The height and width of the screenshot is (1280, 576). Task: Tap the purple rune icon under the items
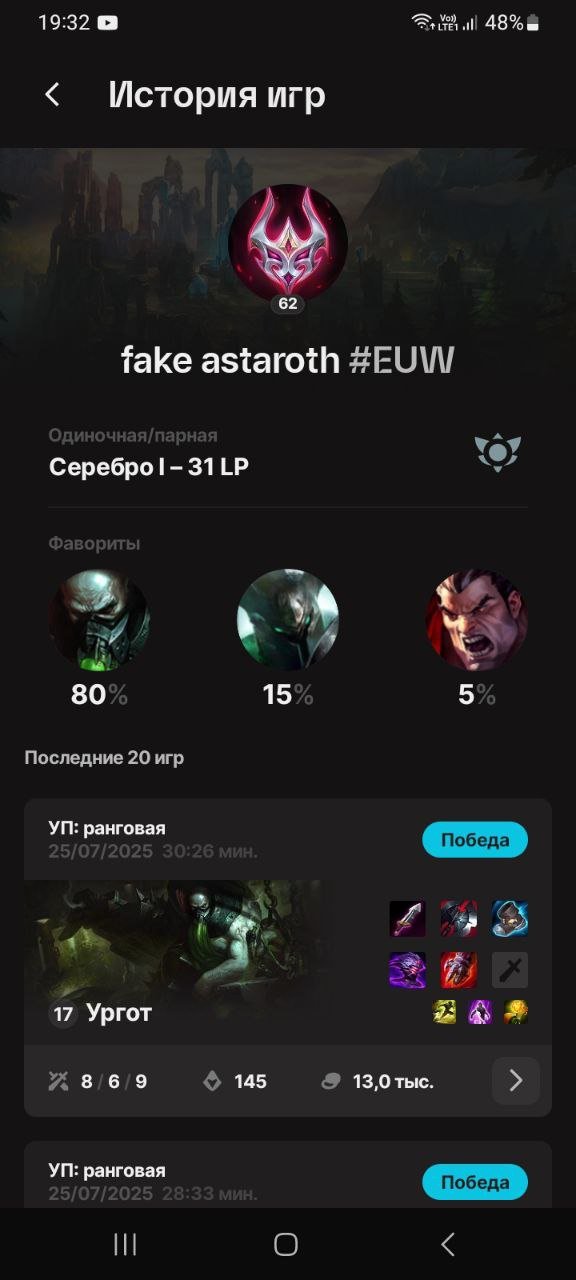pyautogui.click(x=480, y=1012)
